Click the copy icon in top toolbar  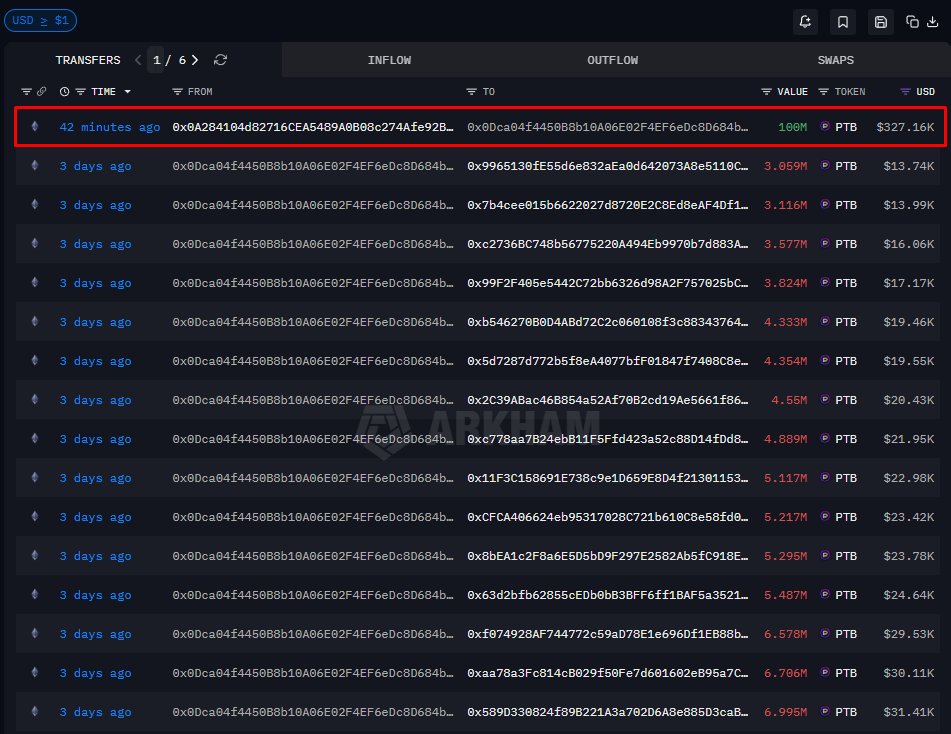point(912,21)
